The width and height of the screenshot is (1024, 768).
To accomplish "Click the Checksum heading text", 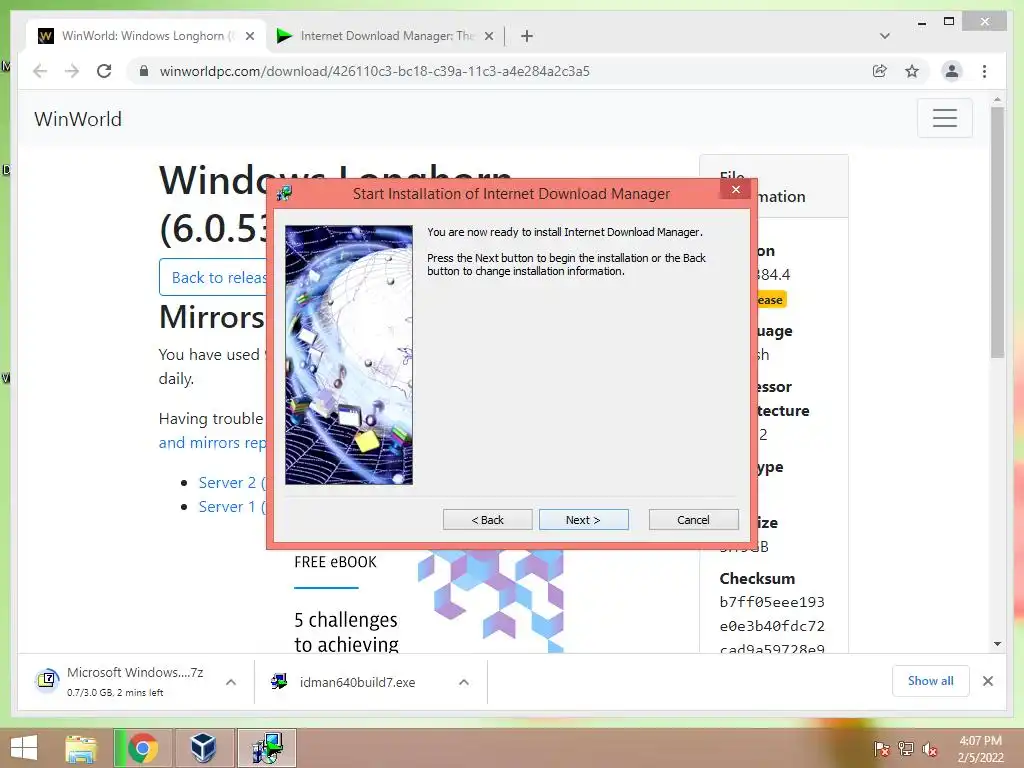I will click(757, 579).
